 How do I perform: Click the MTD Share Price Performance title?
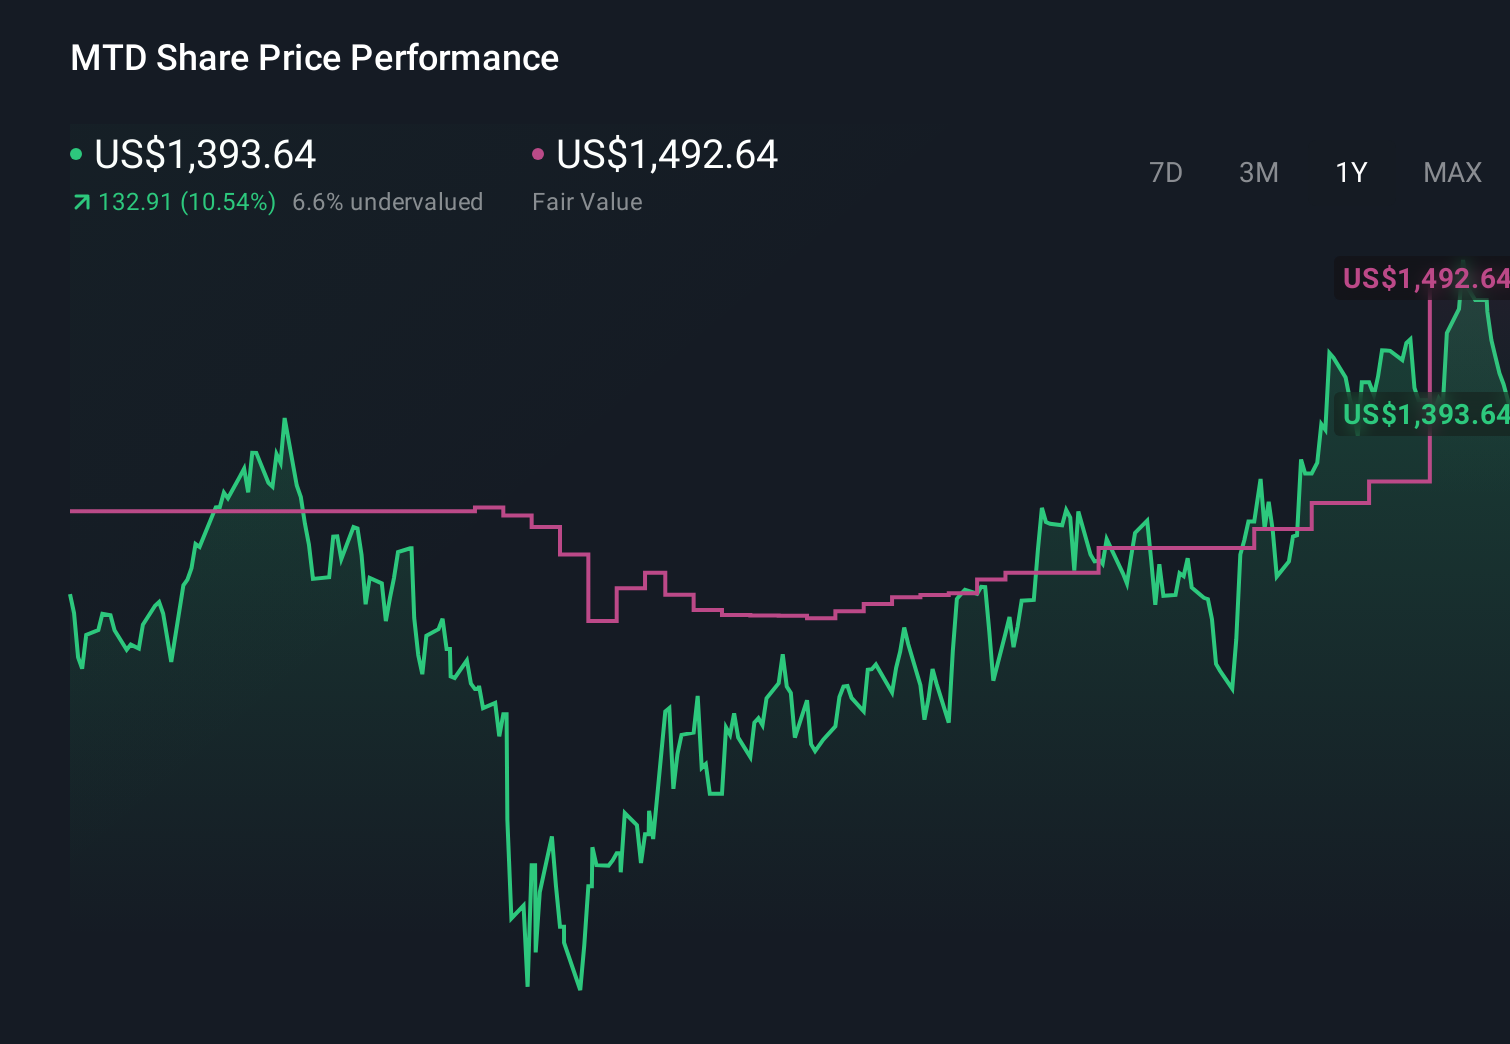point(313,58)
